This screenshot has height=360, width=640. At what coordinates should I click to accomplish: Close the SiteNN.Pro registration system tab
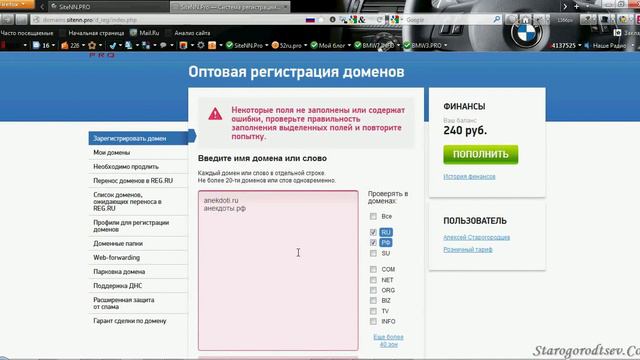pos(285,7)
